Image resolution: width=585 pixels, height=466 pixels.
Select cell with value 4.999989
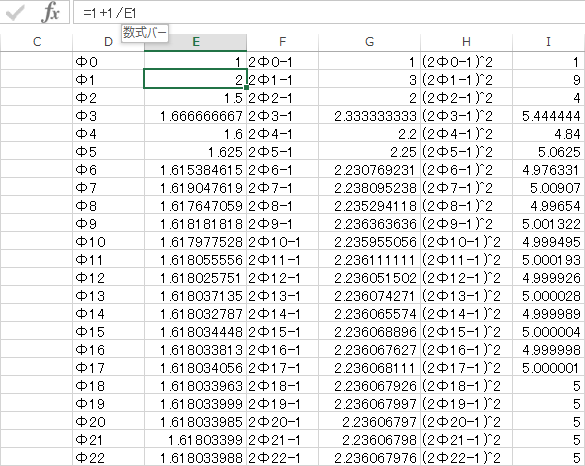click(x=548, y=313)
